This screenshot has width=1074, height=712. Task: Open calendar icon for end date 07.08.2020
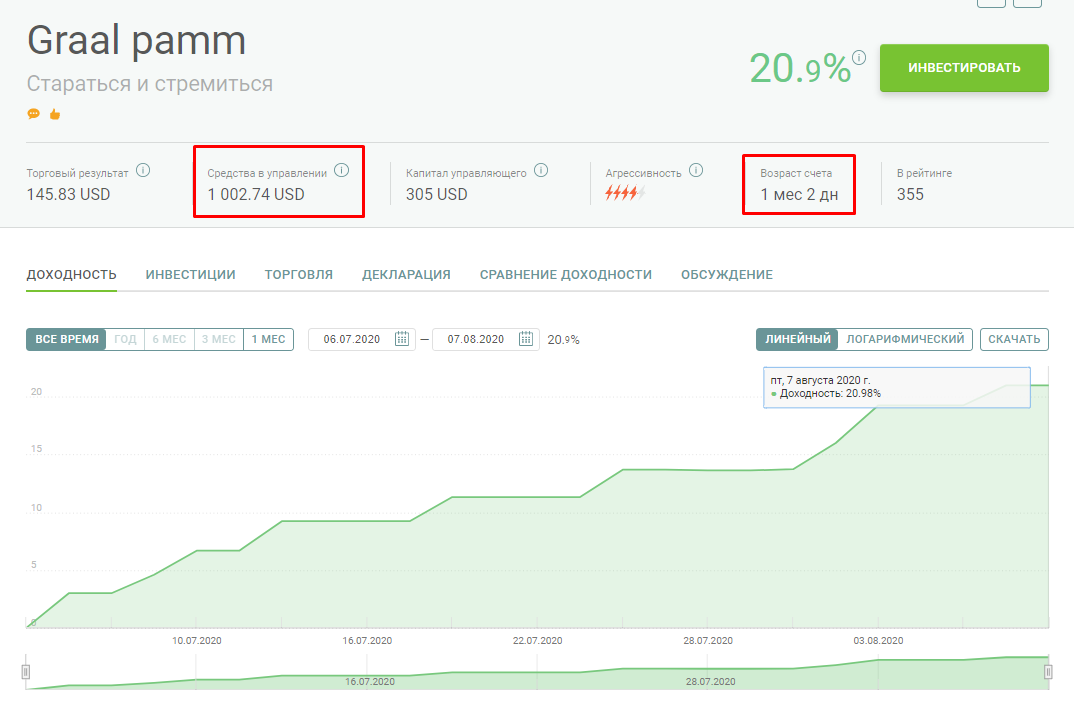(526, 339)
